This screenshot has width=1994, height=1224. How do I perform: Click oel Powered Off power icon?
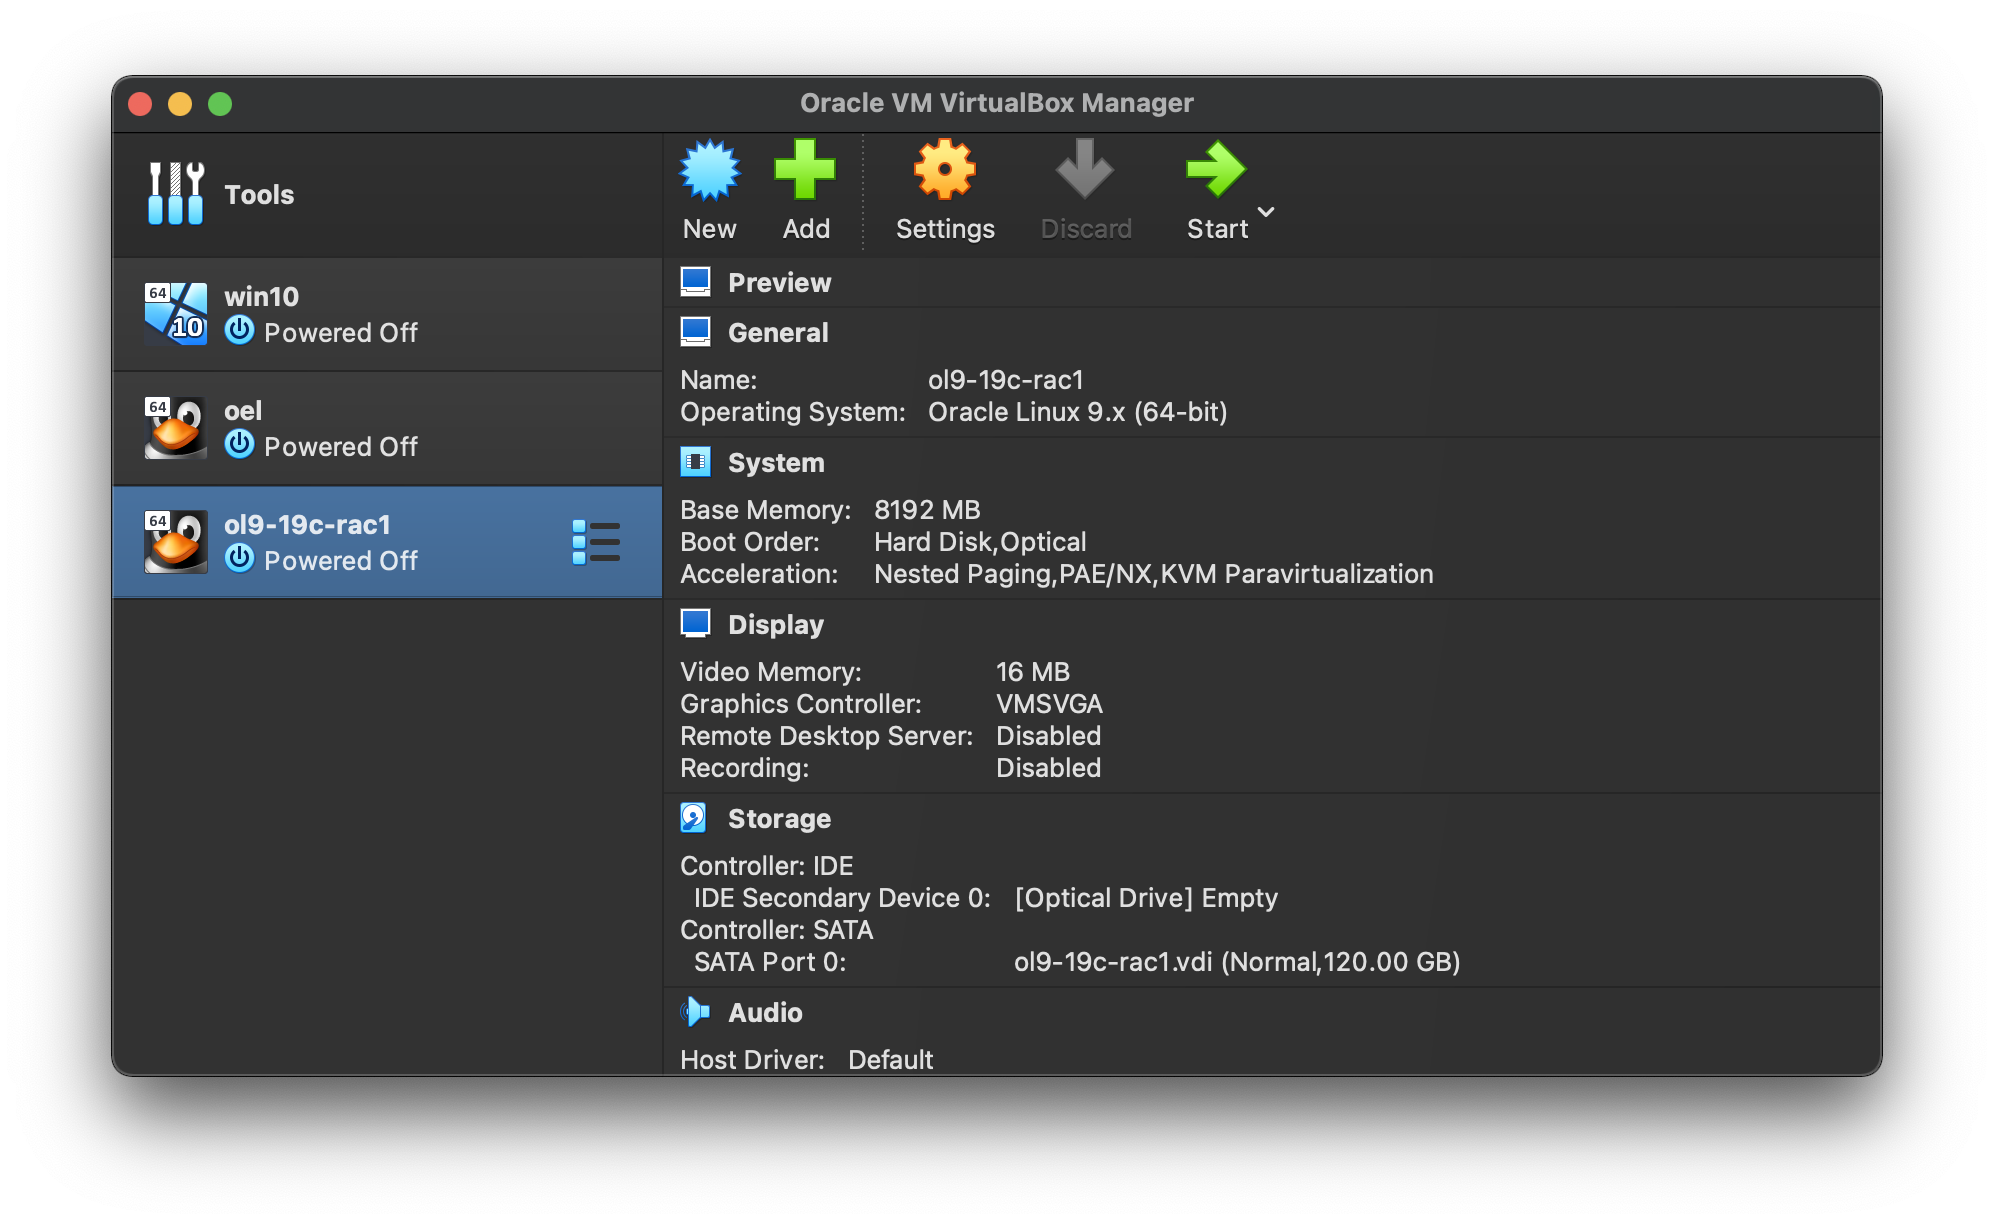239,445
